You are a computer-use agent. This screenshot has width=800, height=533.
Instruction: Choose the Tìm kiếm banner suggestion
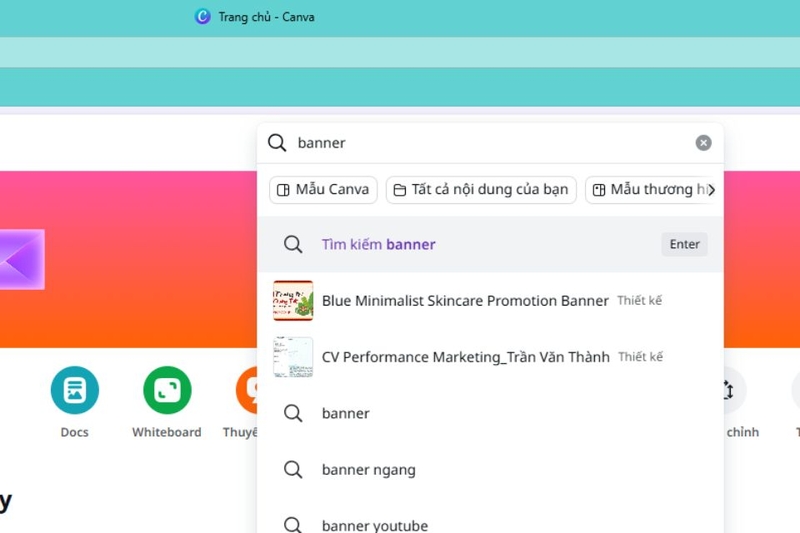coord(490,244)
